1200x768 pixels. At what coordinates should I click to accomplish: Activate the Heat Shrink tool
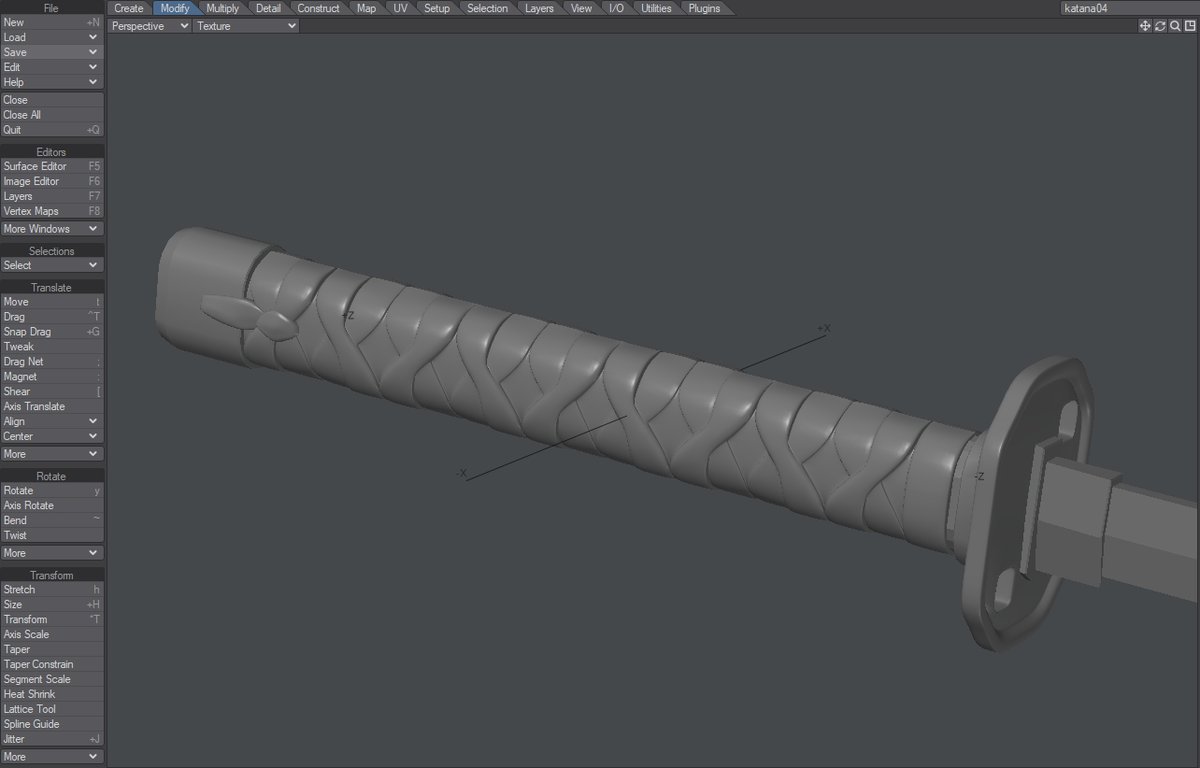(x=52, y=694)
